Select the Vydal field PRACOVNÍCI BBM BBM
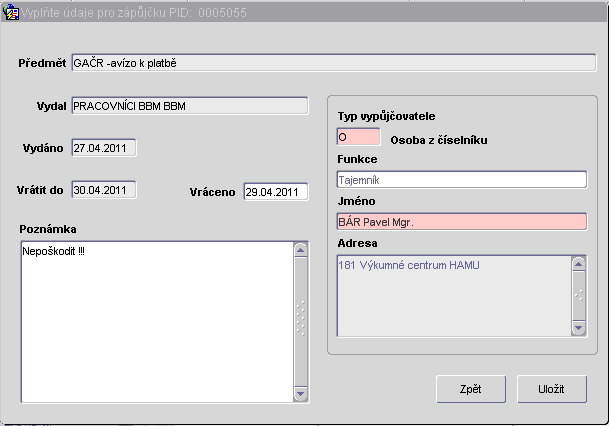Viewport: 609px width, 426px height. (190, 106)
